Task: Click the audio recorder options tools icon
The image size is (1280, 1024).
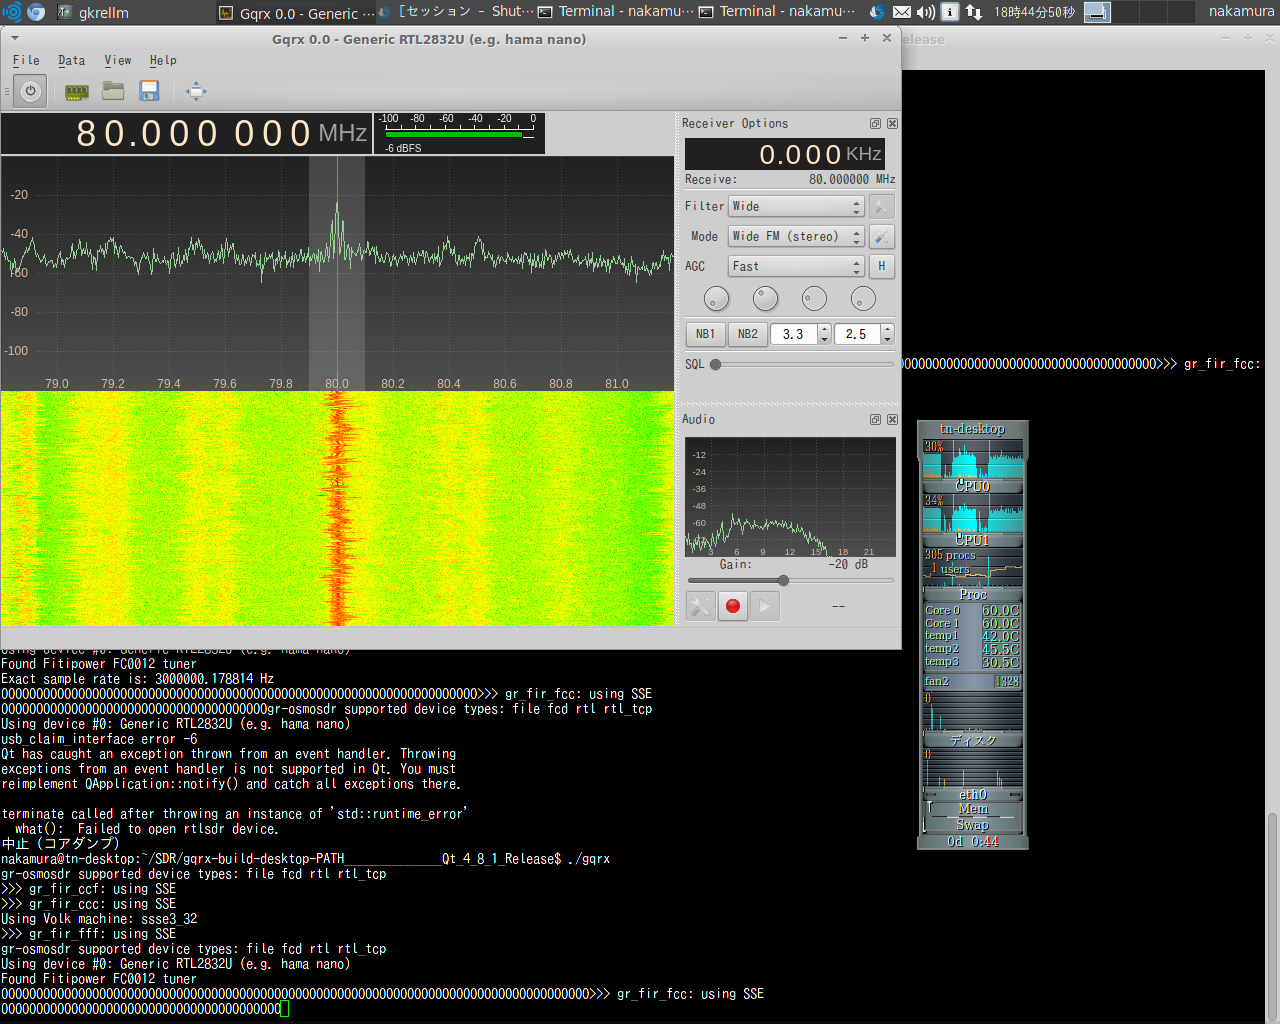Action: (700, 605)
